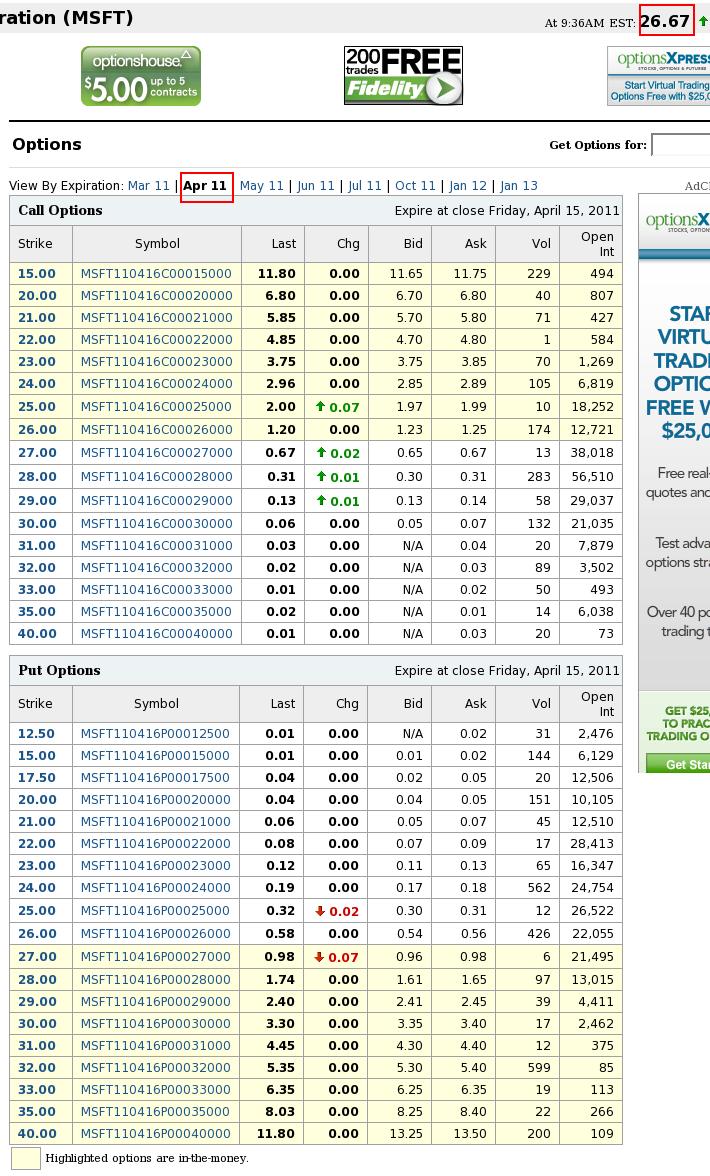Open call symbol MSFT110416C00040000
Image resolution: width=710 pixels, height=1176 pixels.
coord(156,634)
